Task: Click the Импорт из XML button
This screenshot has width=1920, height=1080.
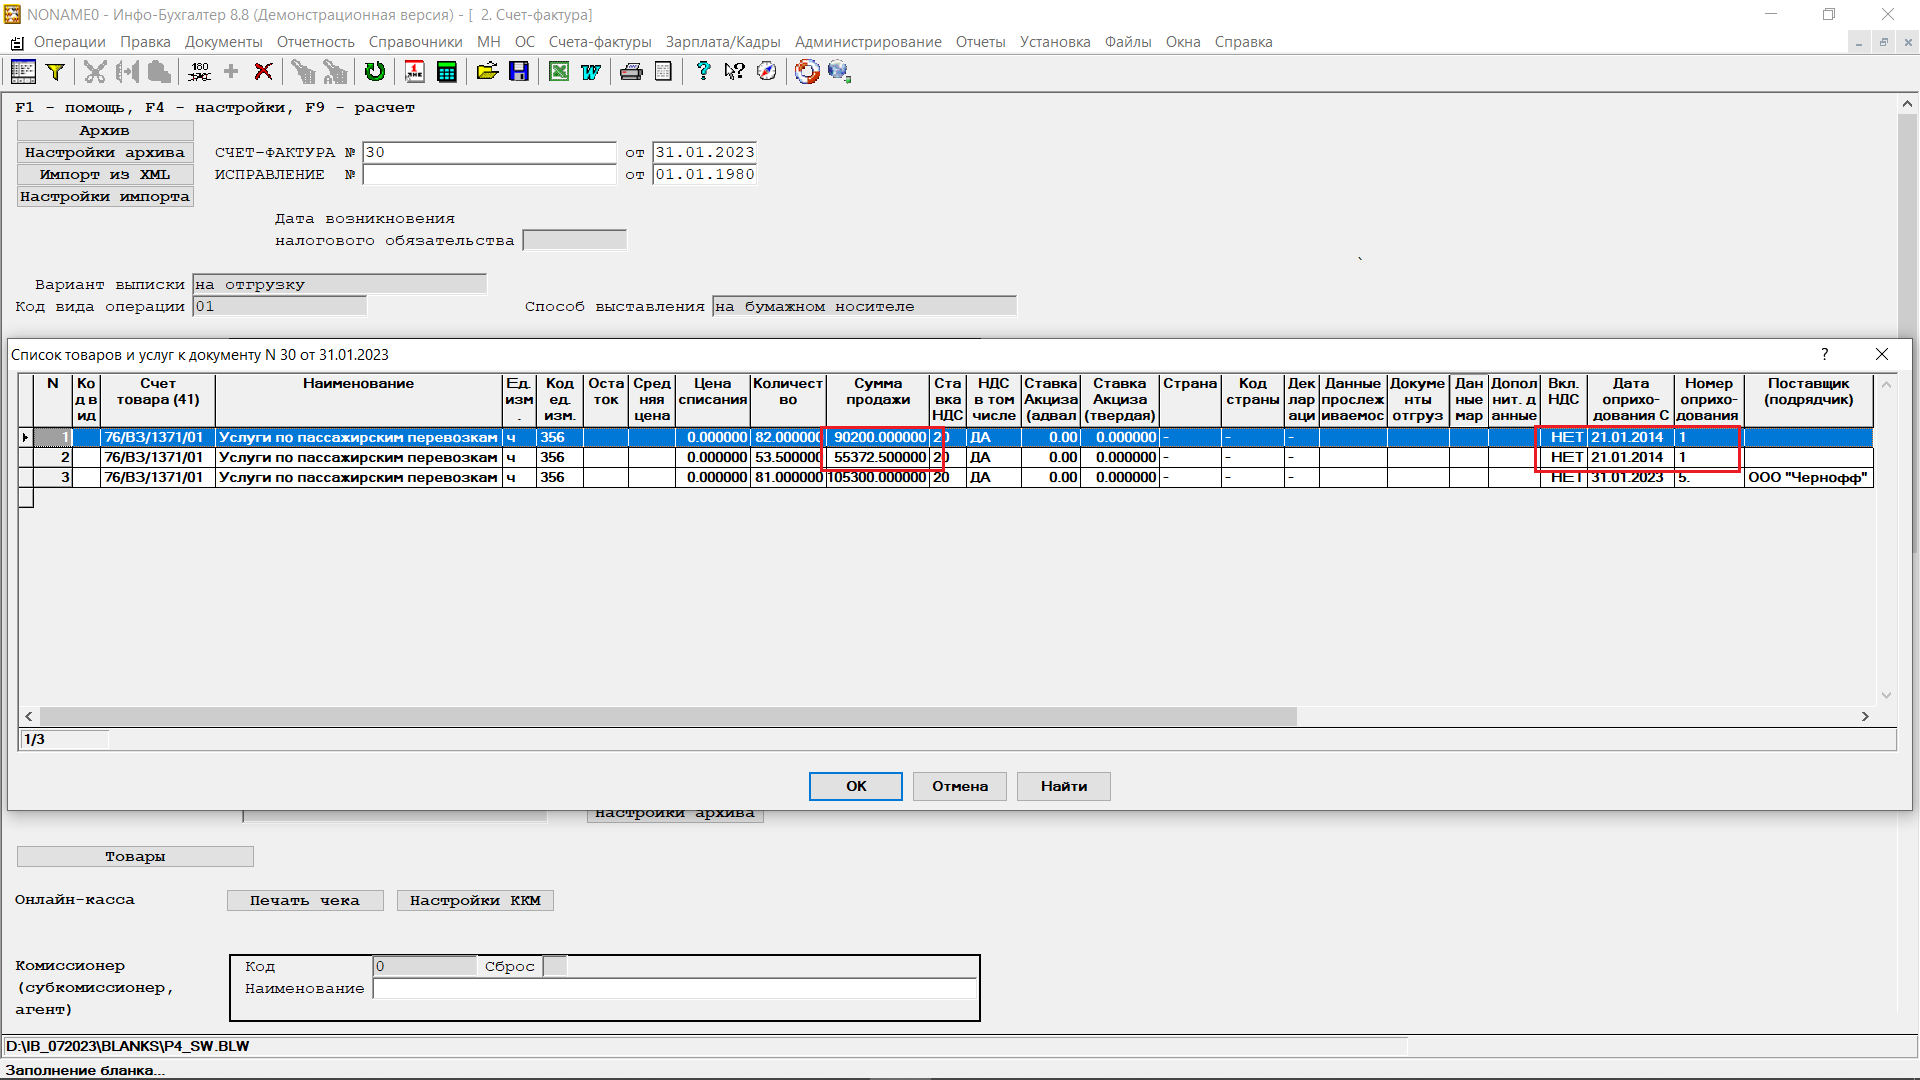Action: tap(105, 175)
